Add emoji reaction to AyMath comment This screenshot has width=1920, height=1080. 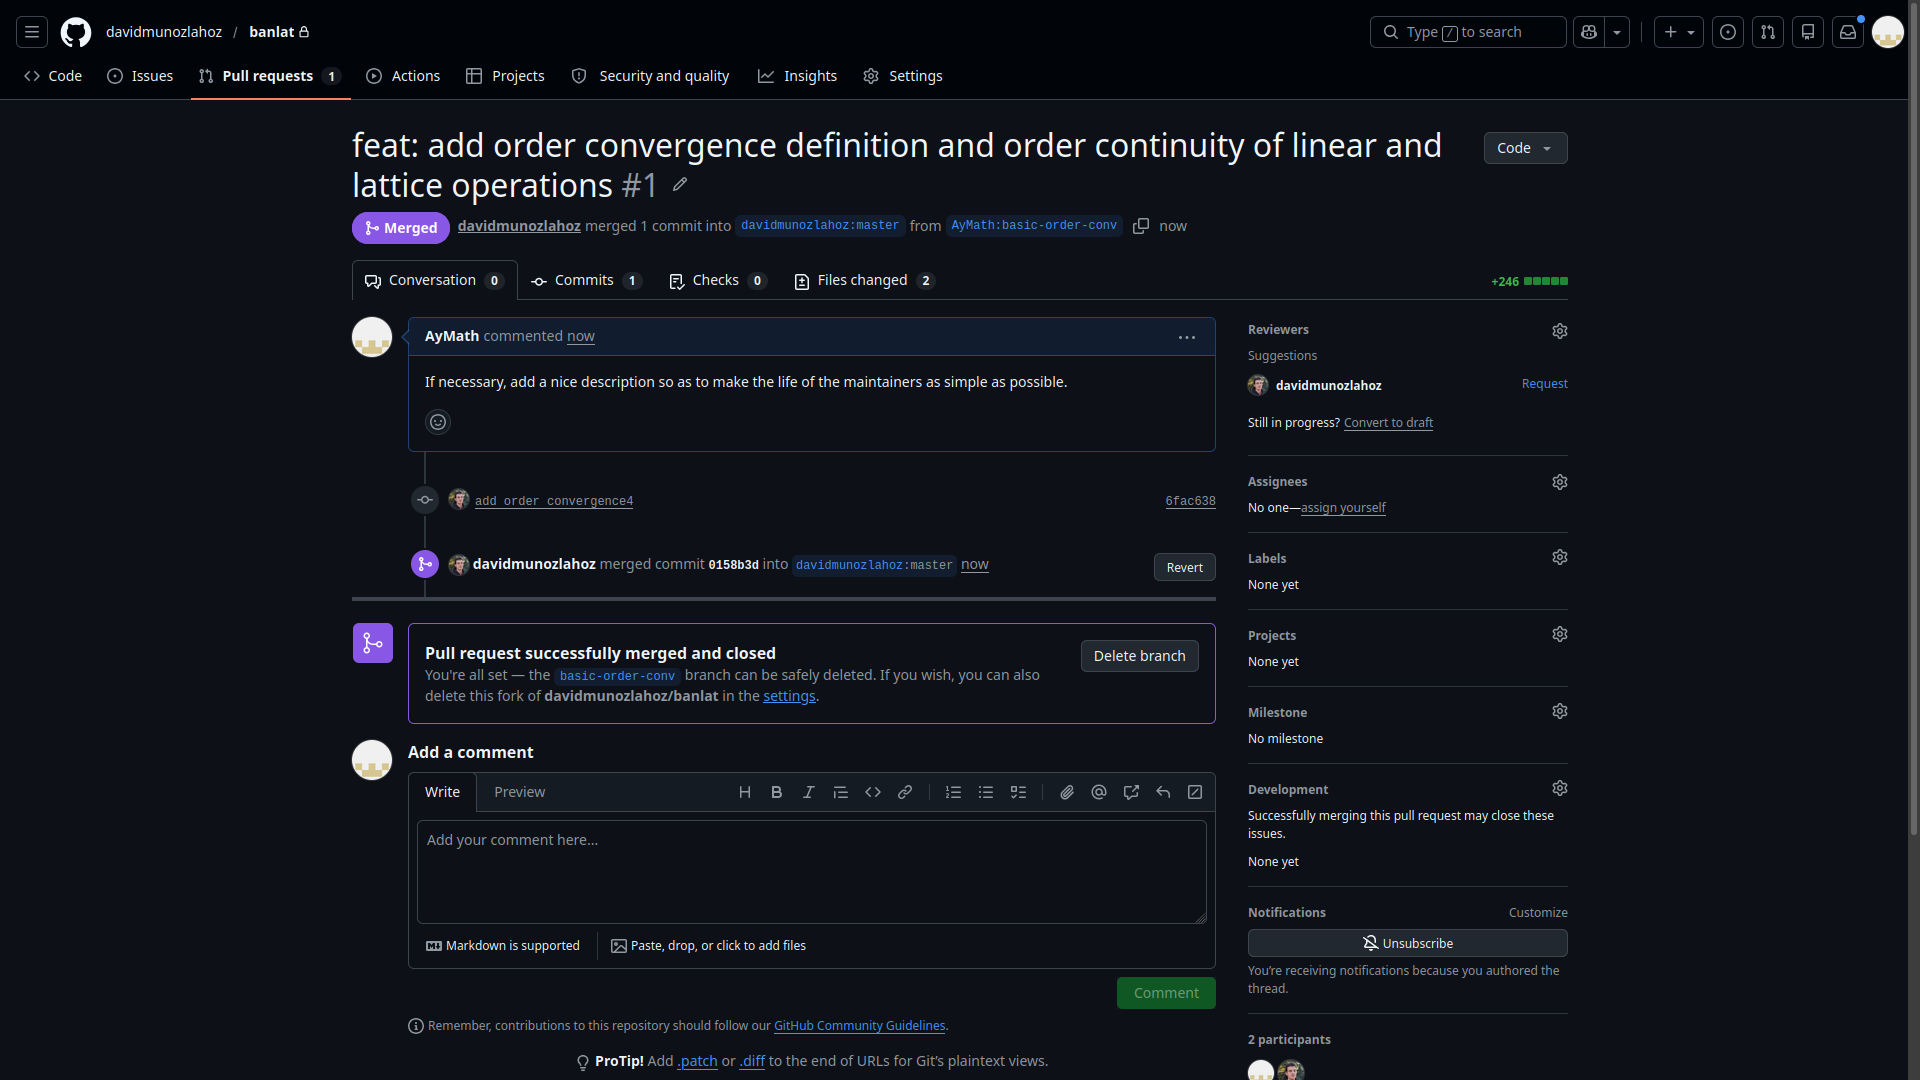pyautogui.click(x=438, y=422)
